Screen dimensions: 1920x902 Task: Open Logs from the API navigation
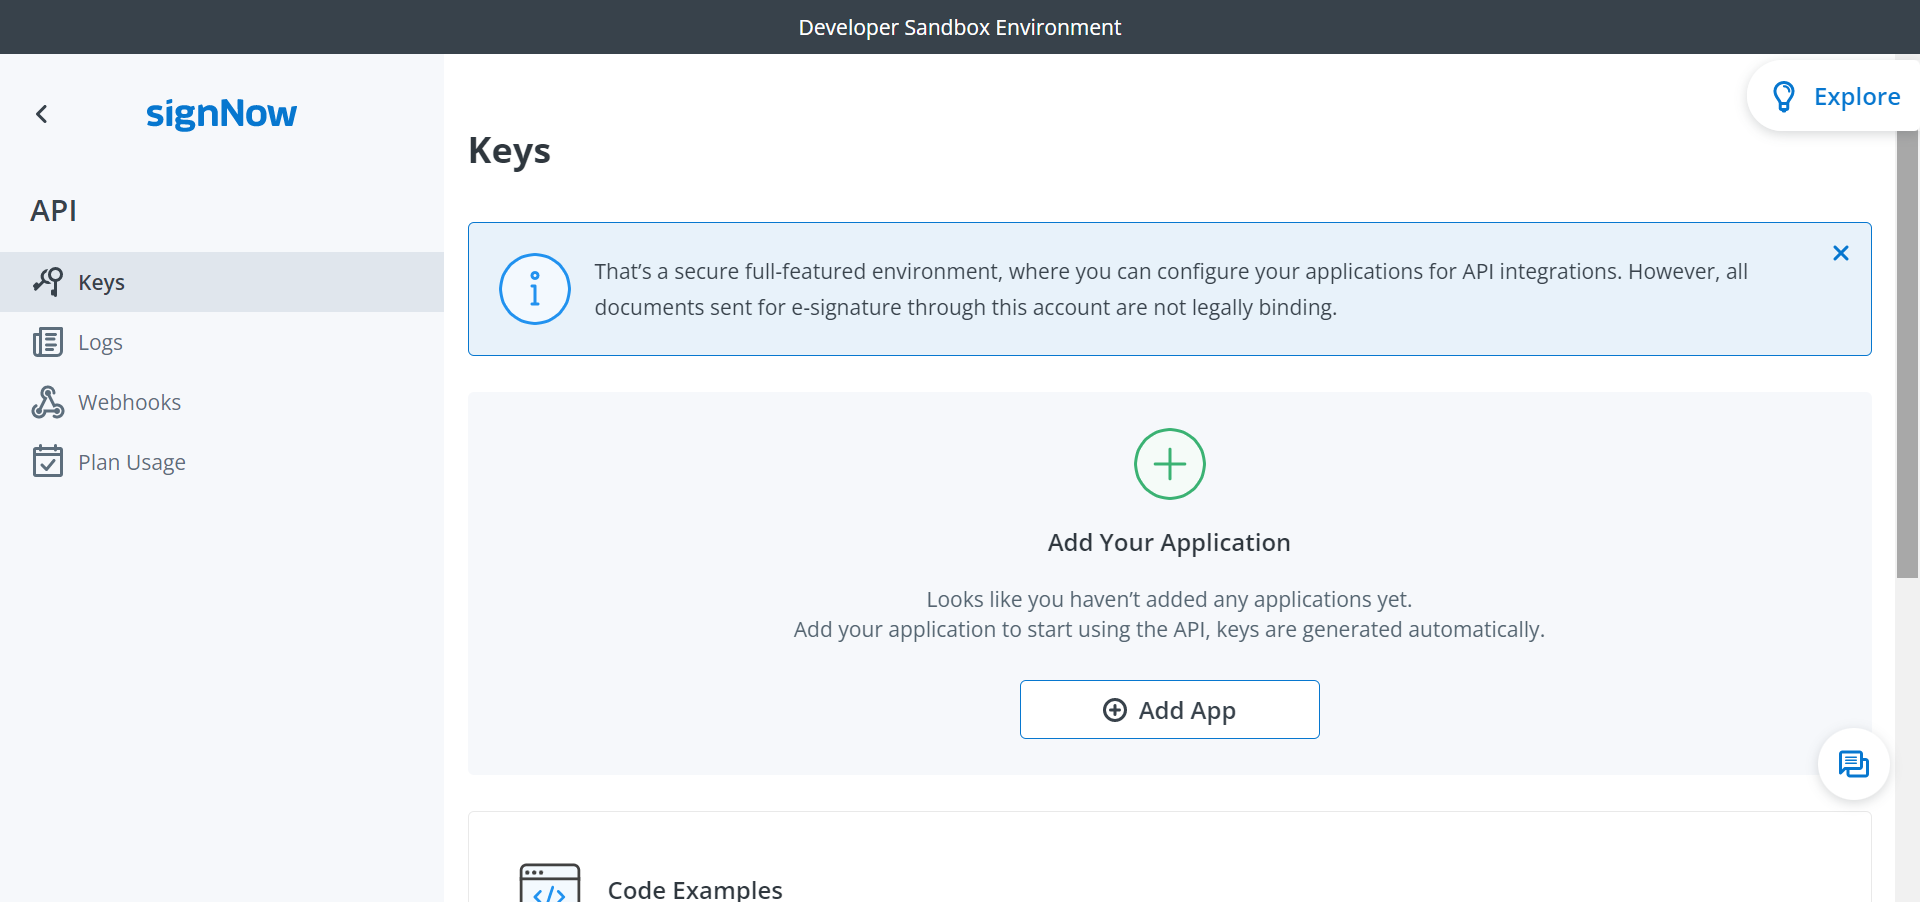click(100, 341)
